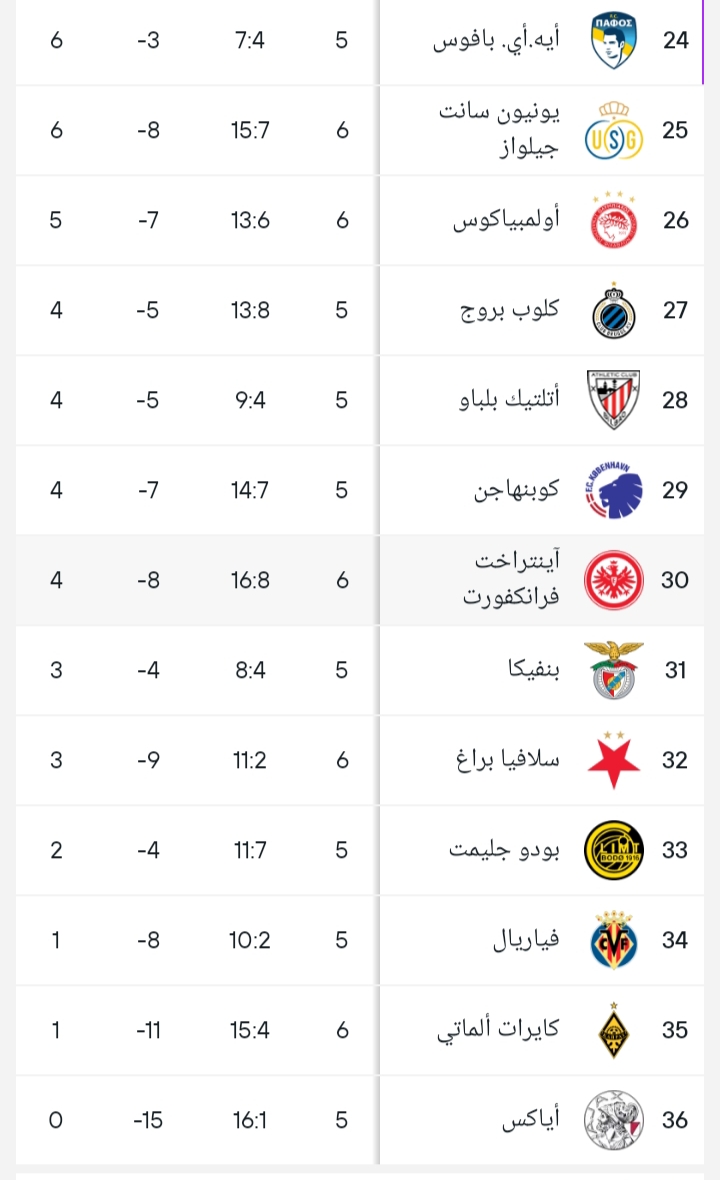This screenshot has width=720, height=1180.
Task: Click Villarreal's 10:2 goals score cell
Action: tap(250, 940)
